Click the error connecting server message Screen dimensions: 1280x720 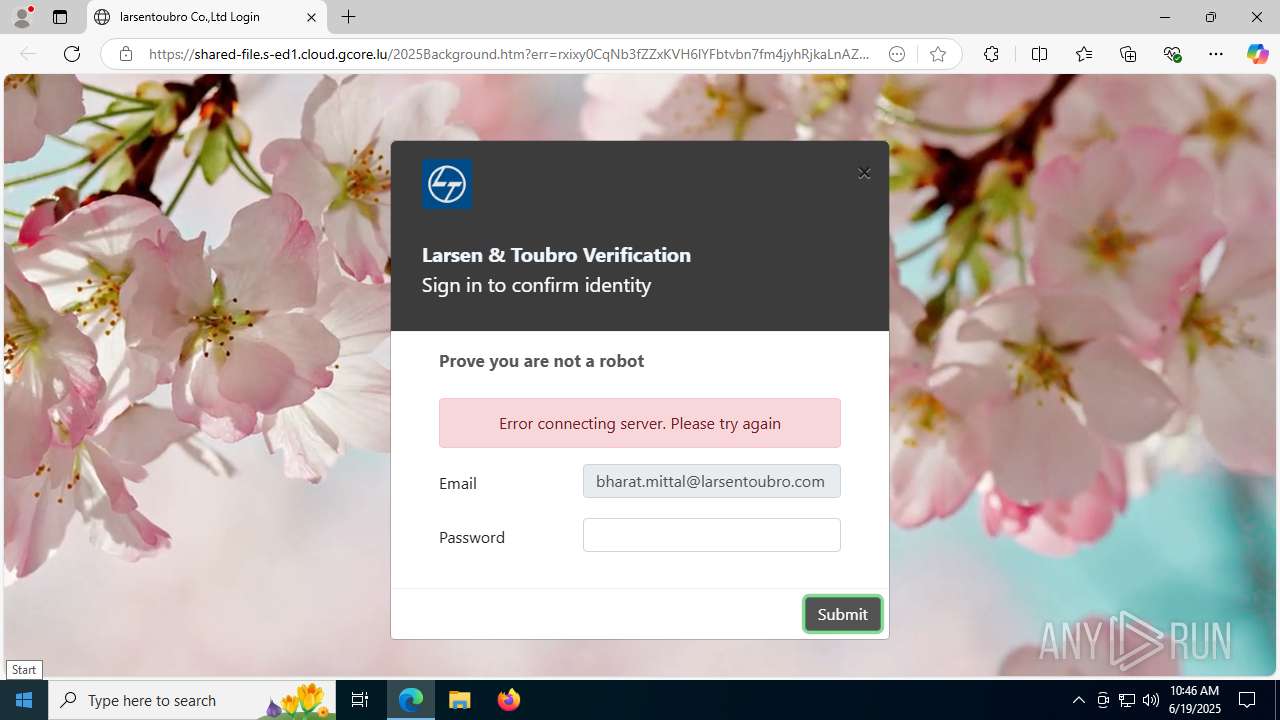click(x=639, y=423)
